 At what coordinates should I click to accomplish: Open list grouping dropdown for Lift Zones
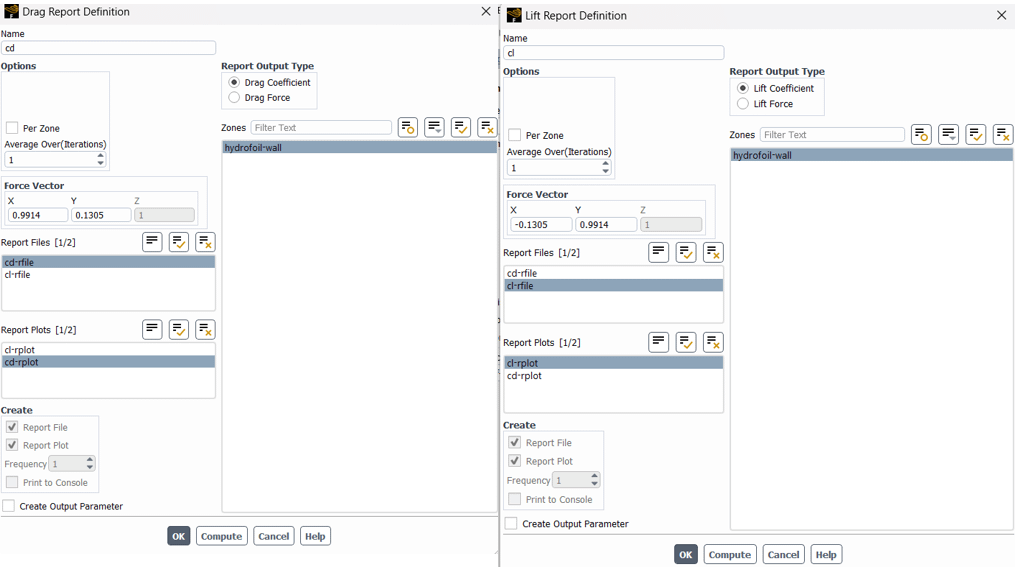948,134
